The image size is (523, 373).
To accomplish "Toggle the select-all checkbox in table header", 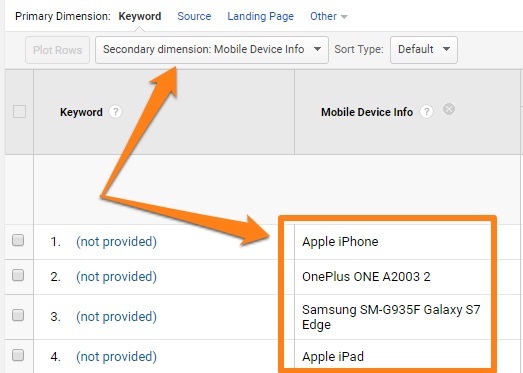I will 19,111.
